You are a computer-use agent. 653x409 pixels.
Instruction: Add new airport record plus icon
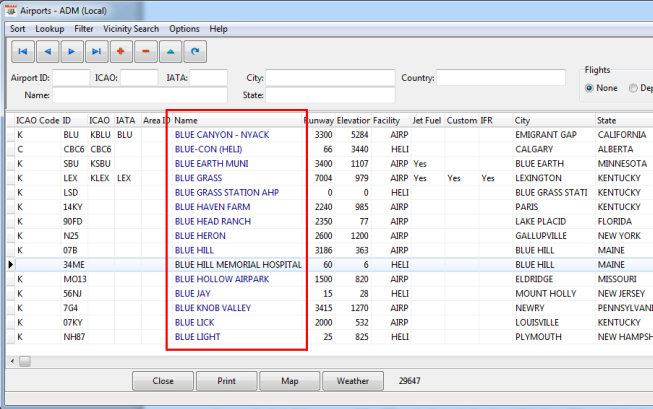click(x=121, y=52)
